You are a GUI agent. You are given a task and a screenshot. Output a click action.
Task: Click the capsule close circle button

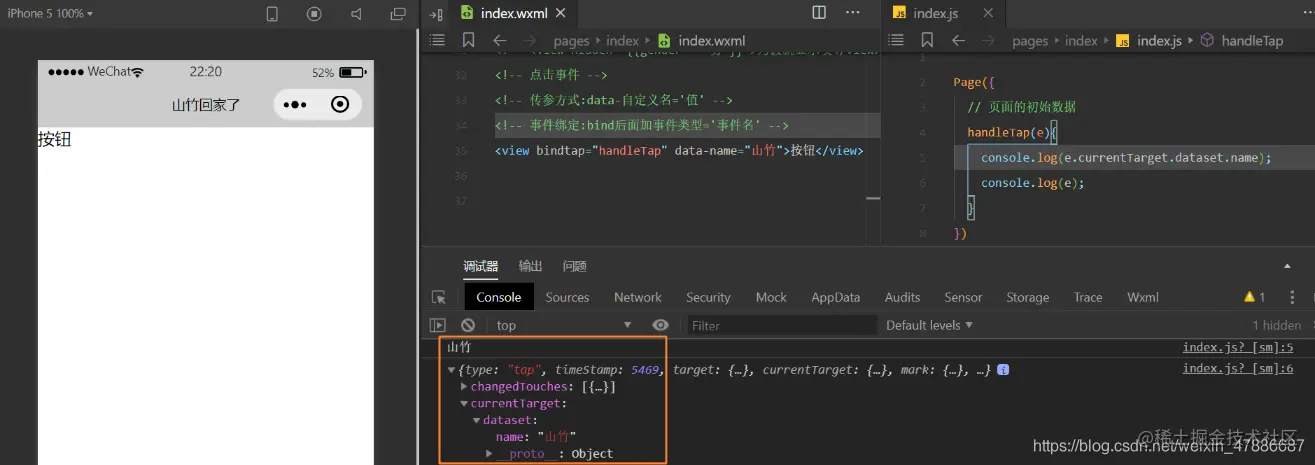coord(340,104)
